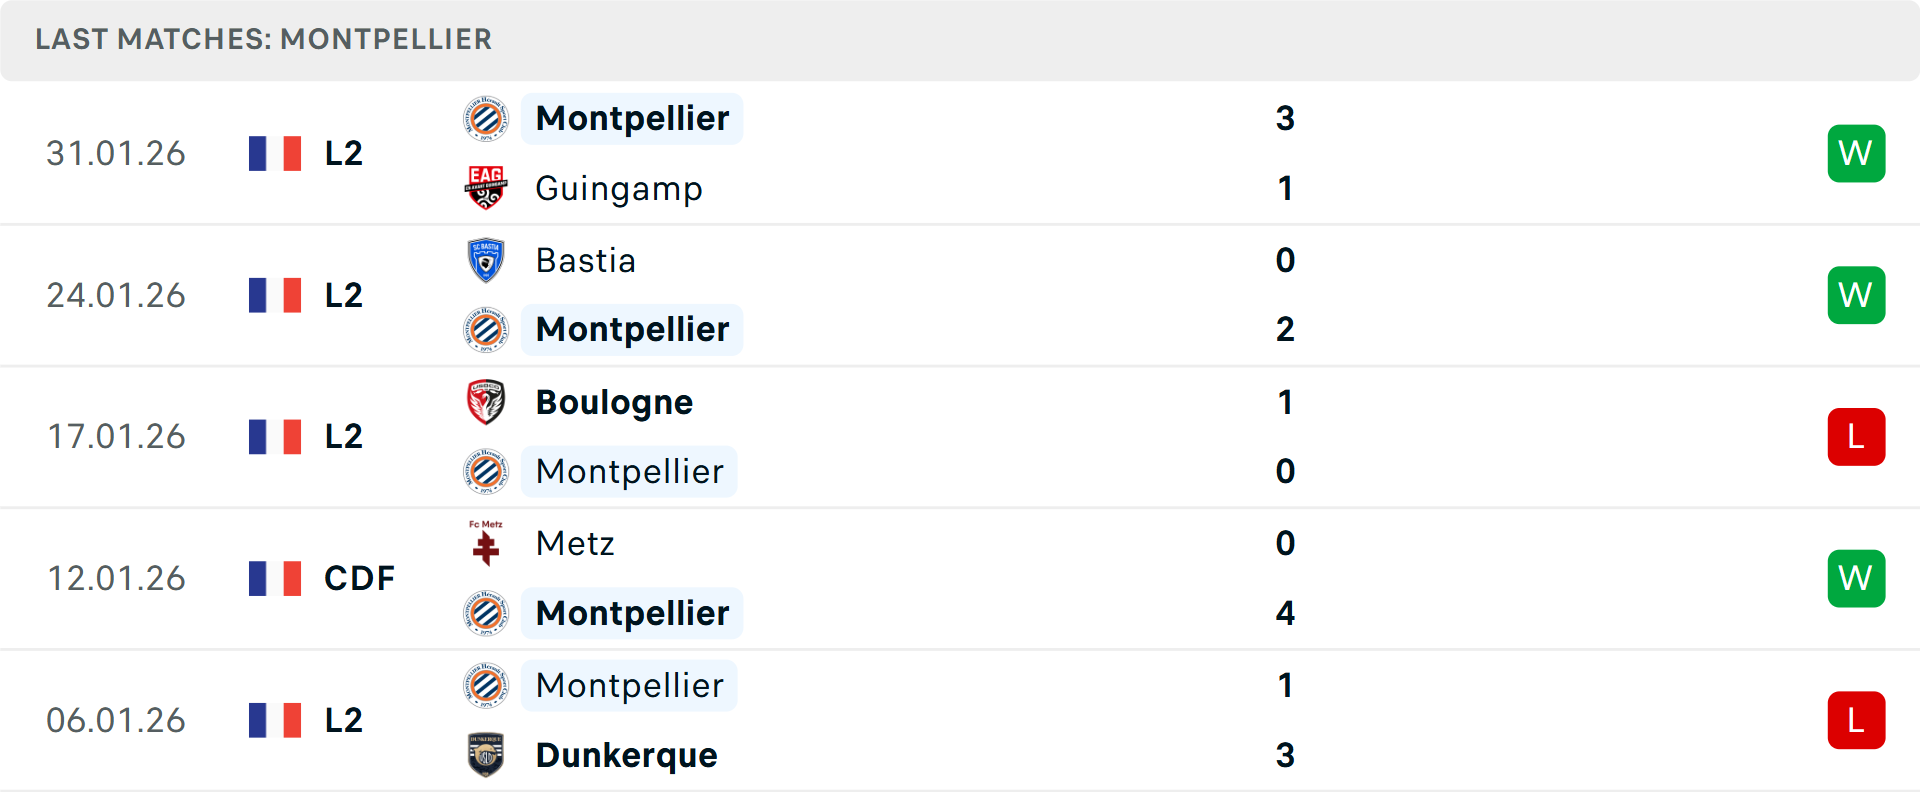Click the Boulogne club crest

point(486,402)
